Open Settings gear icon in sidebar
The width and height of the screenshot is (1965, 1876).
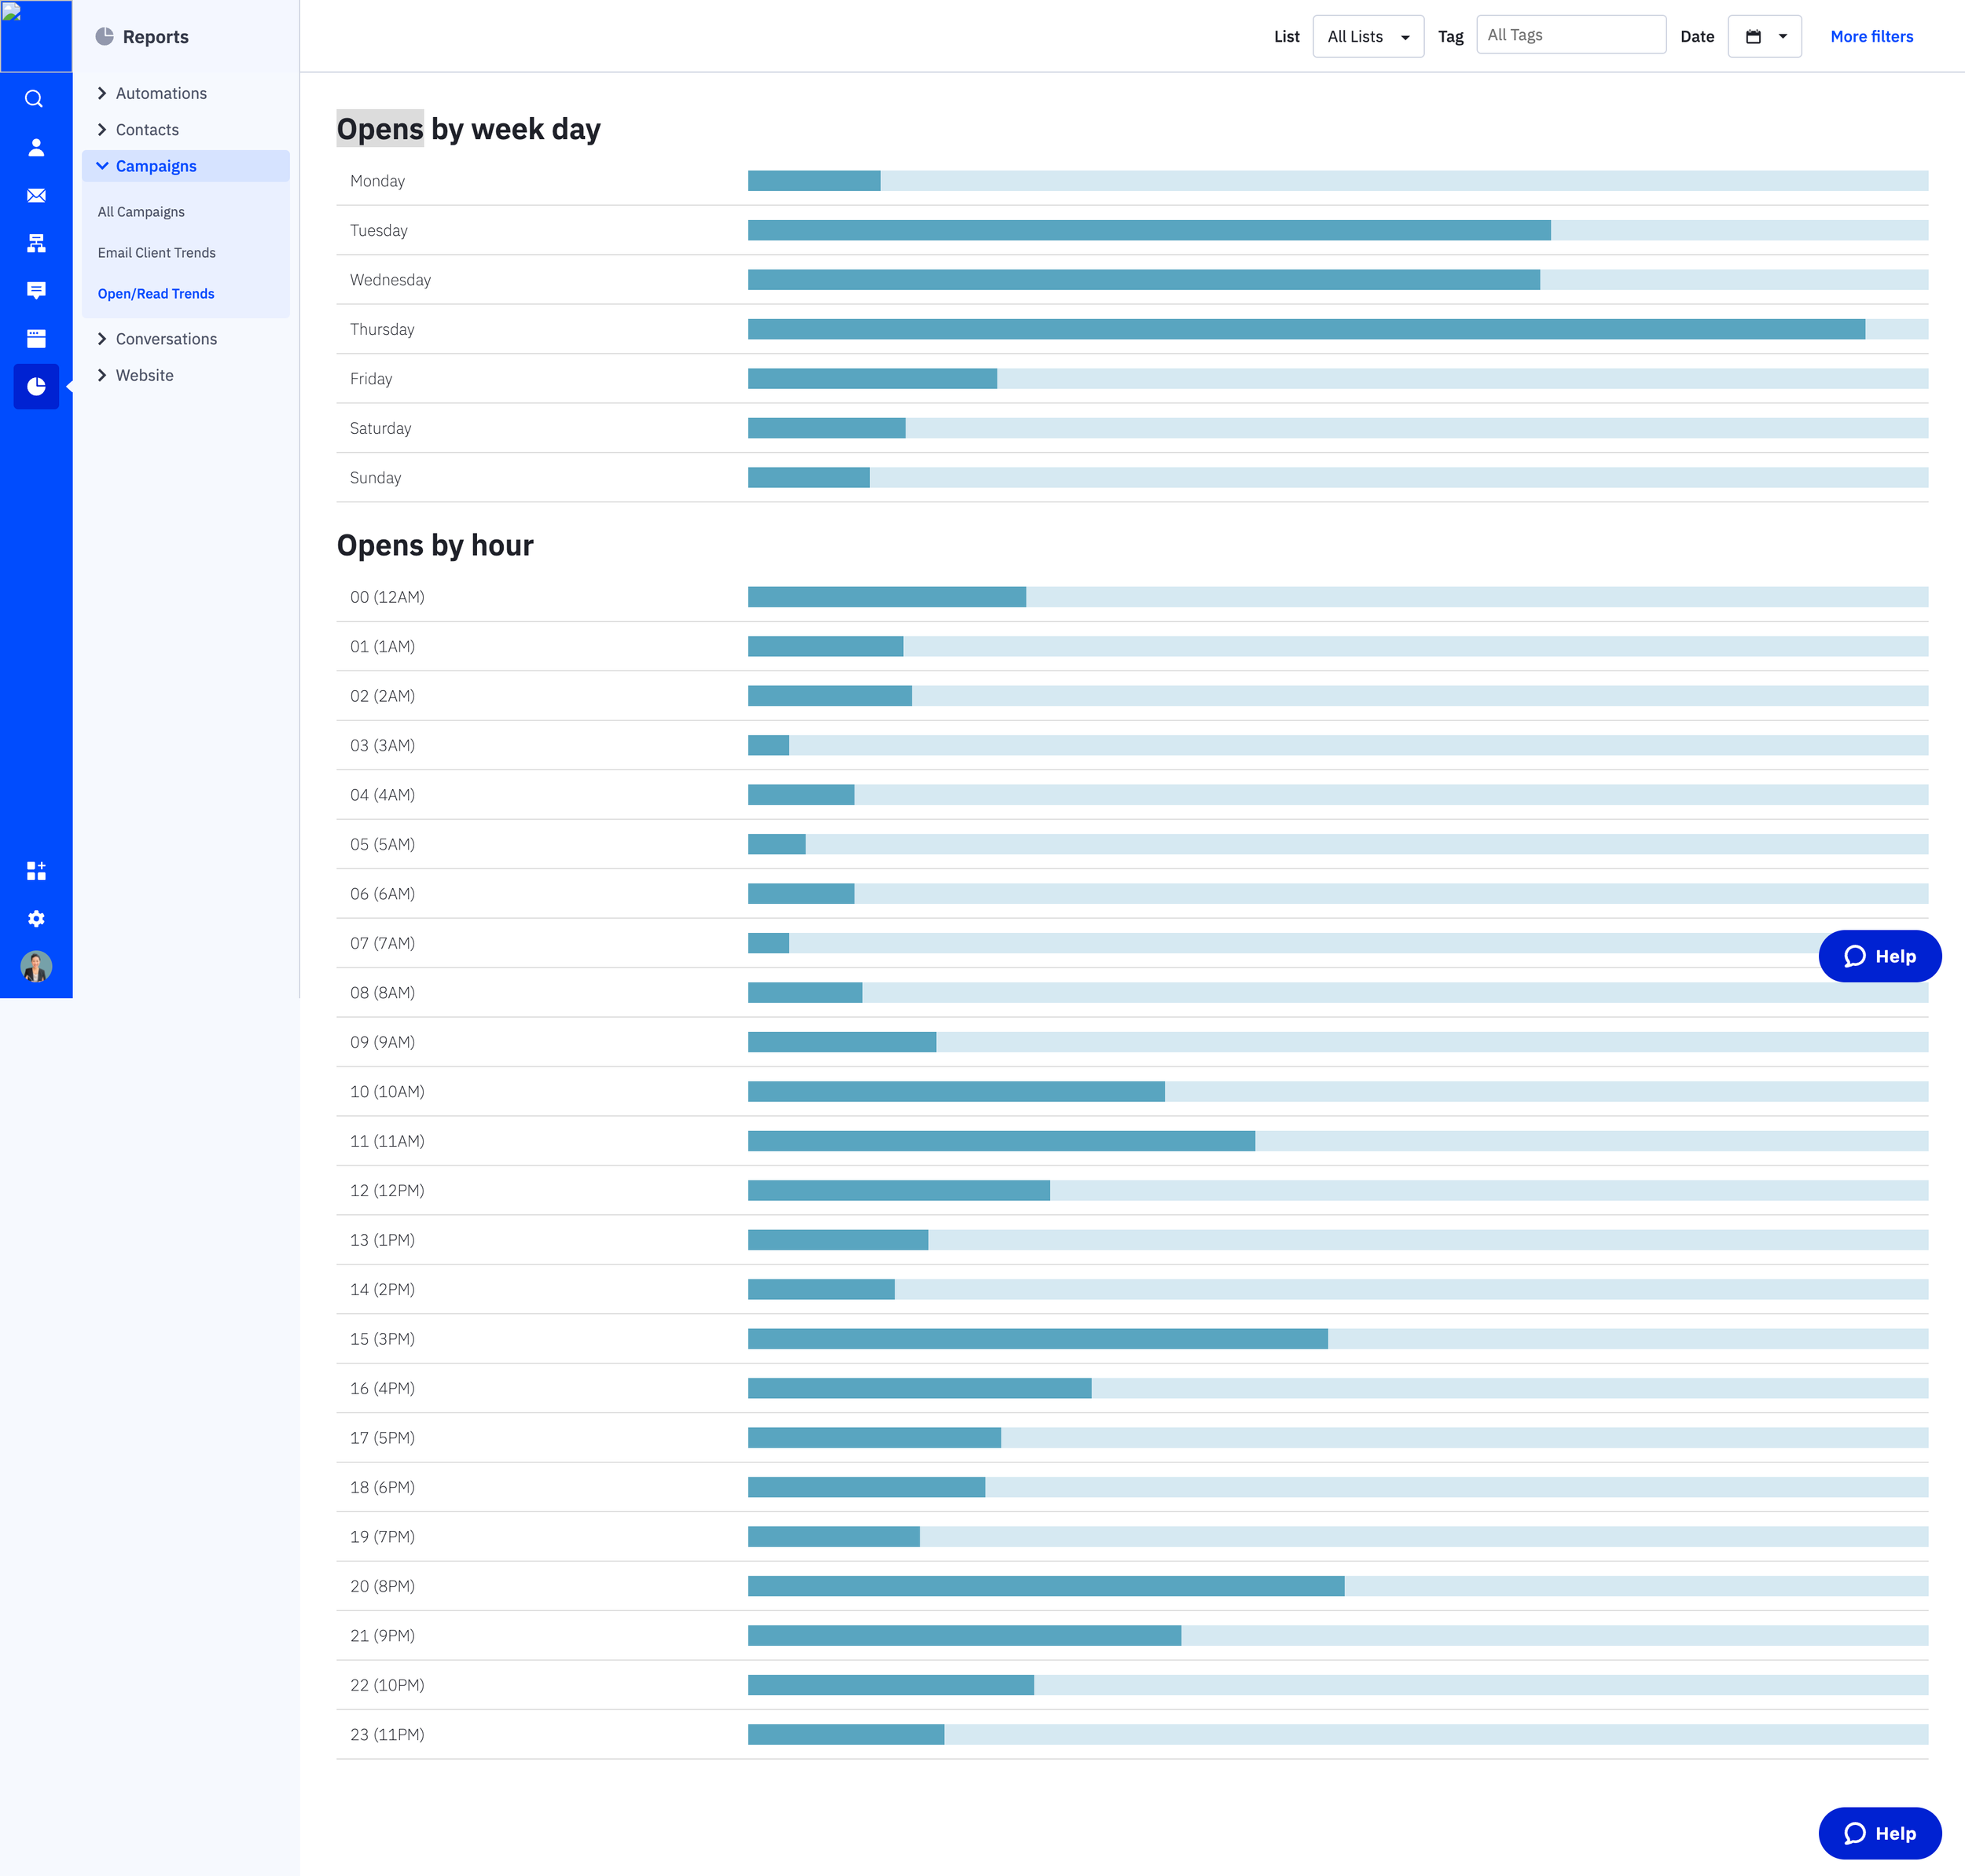(x=36, y=919)
